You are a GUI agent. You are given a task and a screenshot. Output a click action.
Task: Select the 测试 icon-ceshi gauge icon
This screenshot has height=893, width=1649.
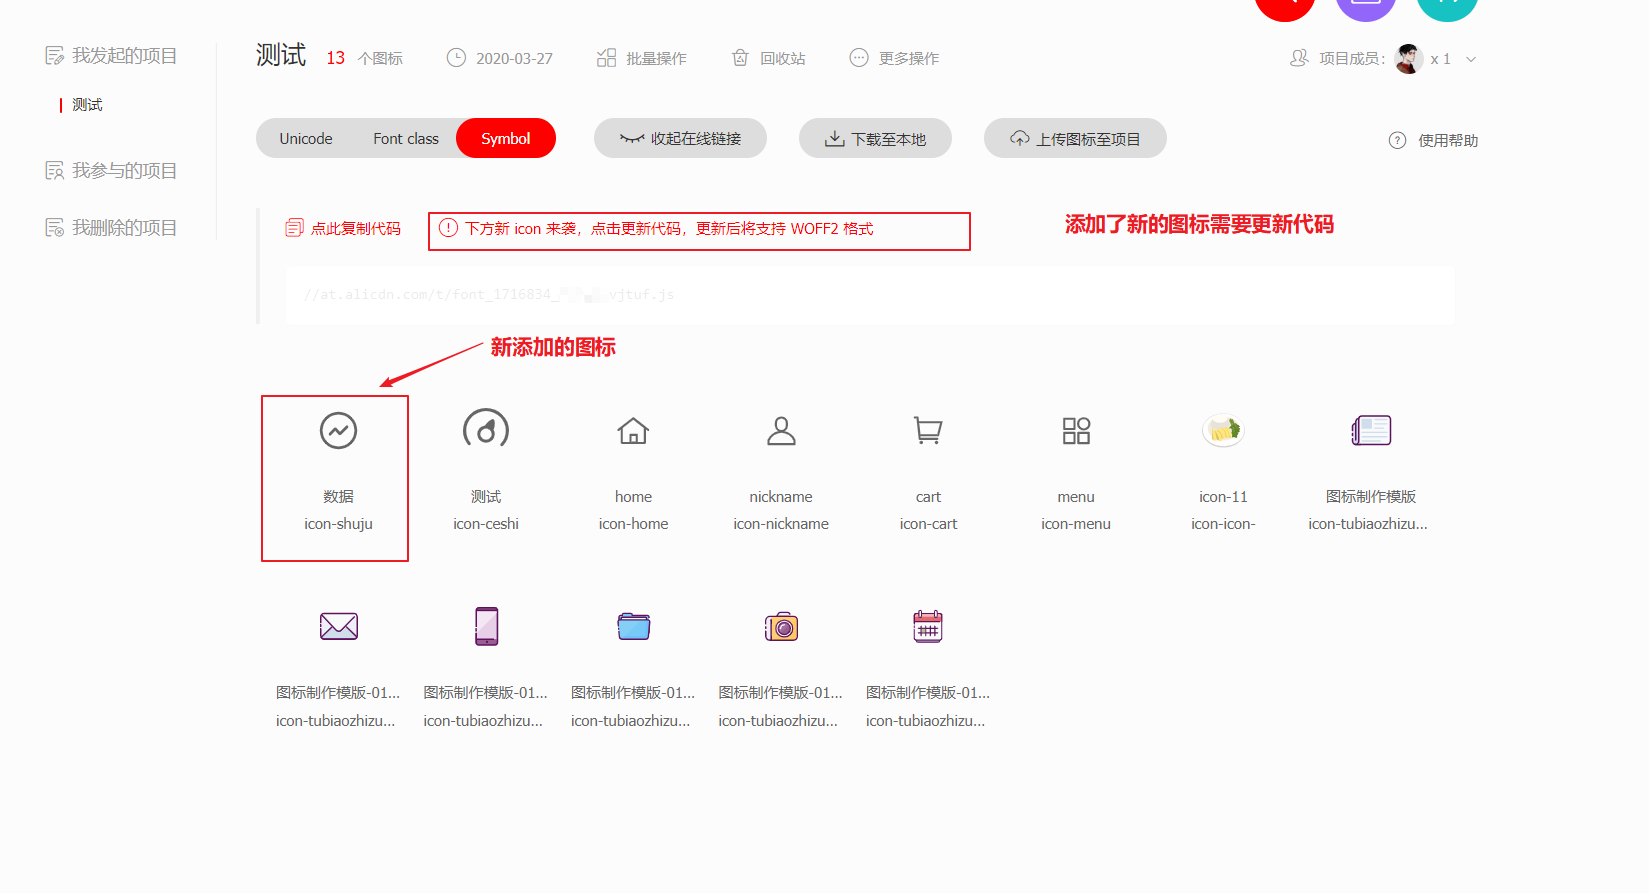486,431
